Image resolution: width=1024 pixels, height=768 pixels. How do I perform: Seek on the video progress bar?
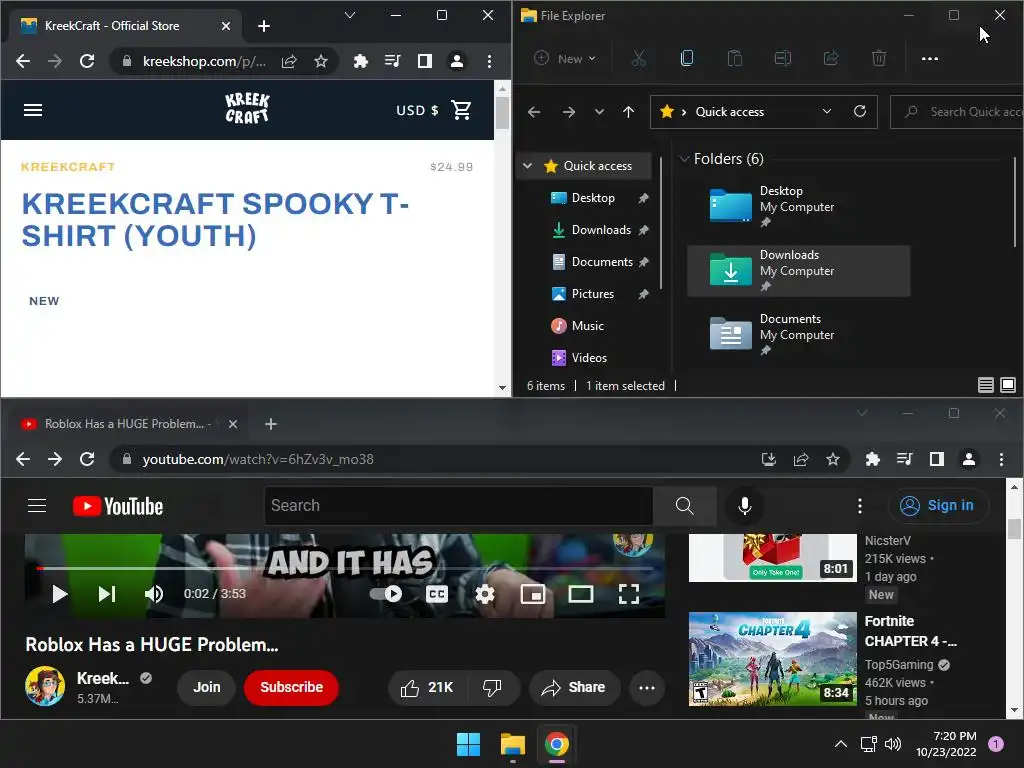pos(345,568)
